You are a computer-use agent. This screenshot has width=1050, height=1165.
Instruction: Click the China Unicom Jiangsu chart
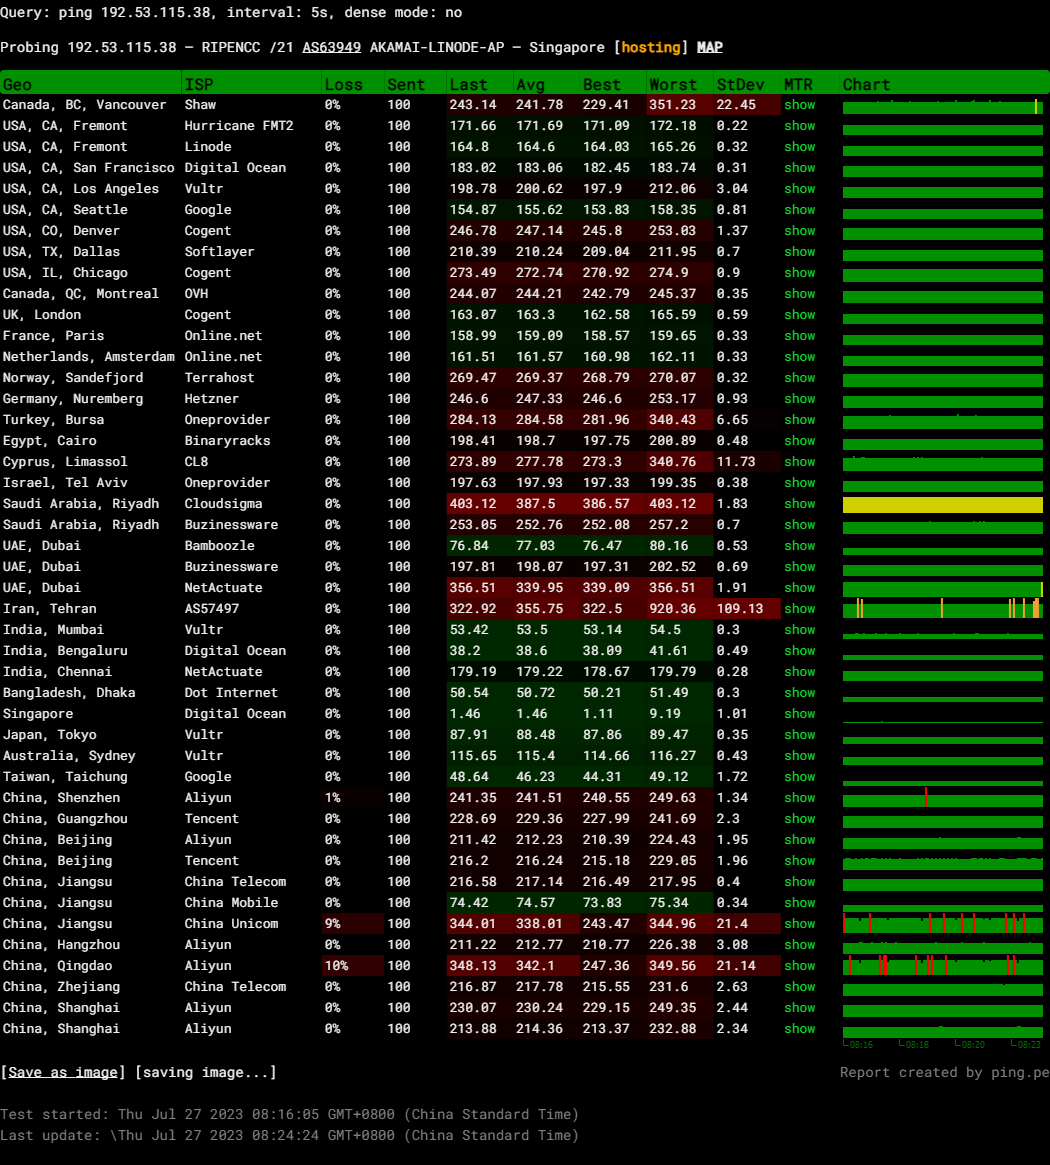(x=943, y=924)
